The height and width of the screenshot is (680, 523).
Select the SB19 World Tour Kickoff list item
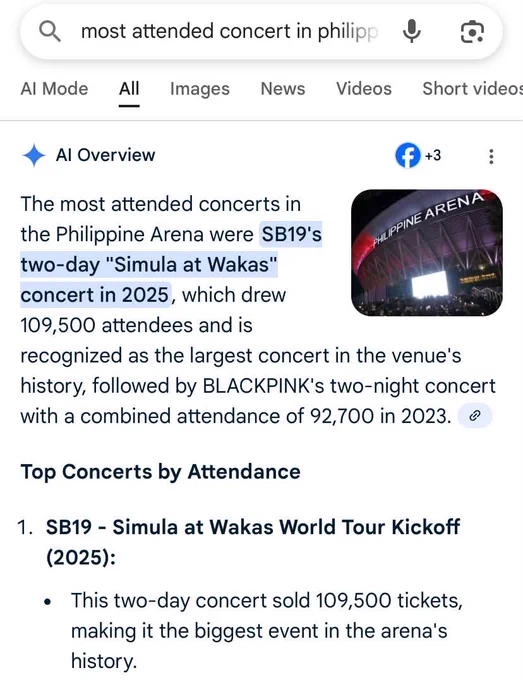point(253,542)
